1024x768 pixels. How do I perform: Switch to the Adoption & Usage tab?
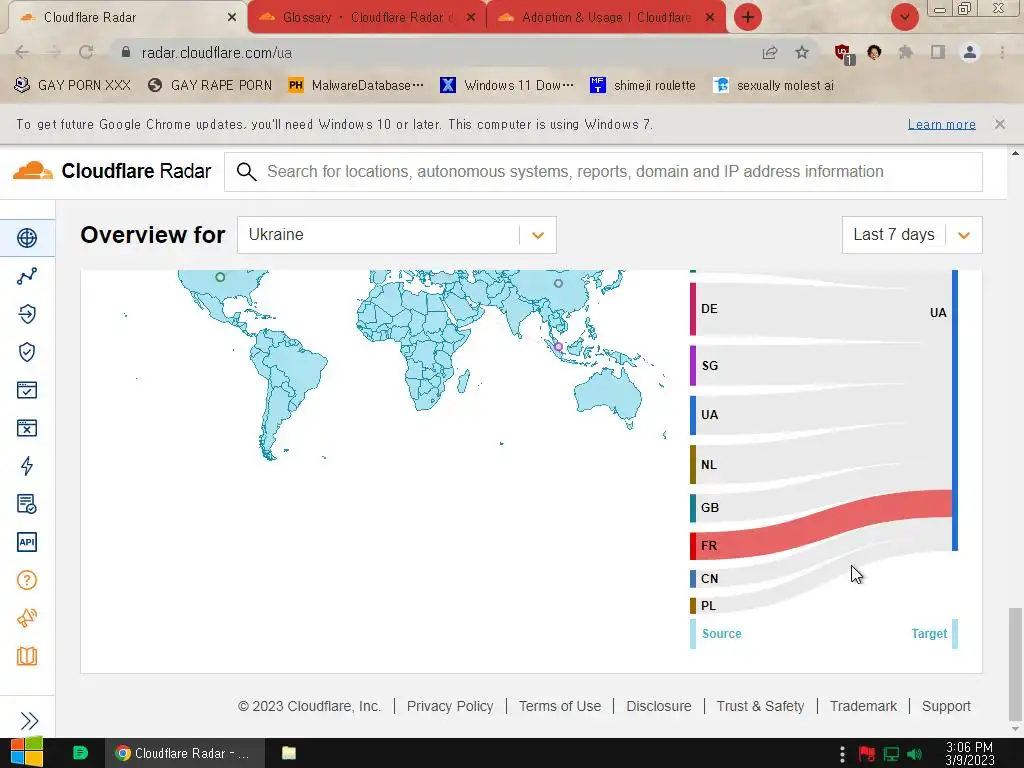pyautogui.click(x=605, y=17)
